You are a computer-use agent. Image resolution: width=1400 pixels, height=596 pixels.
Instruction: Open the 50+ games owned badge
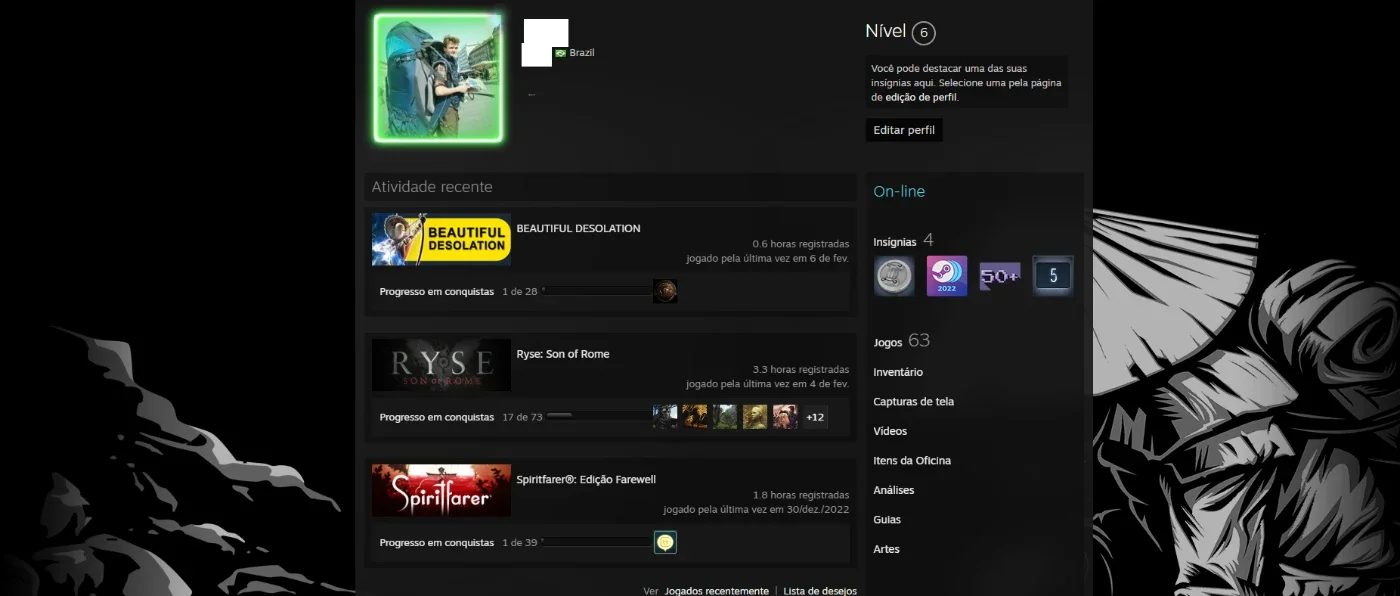[1000, 276]
